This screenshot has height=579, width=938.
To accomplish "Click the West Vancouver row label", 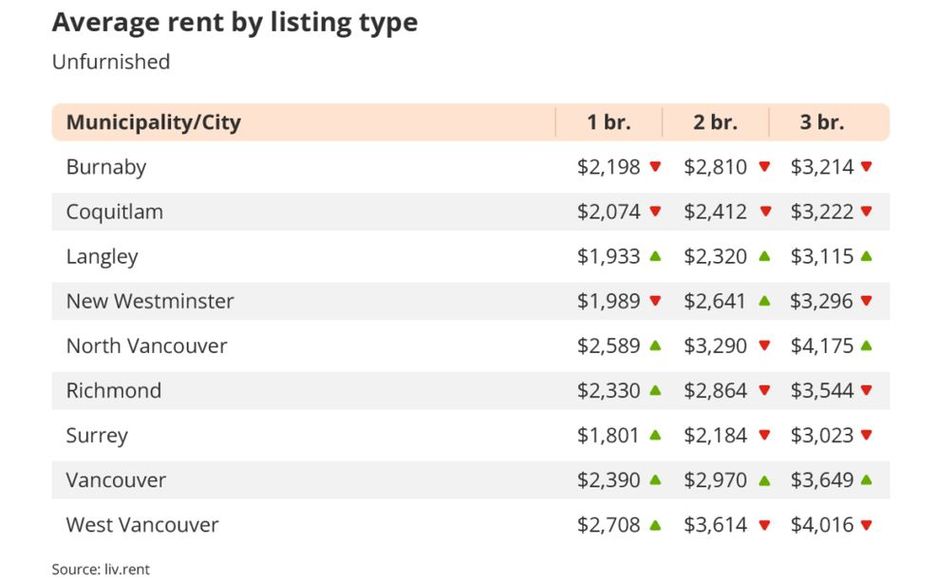I will (142, 525).
